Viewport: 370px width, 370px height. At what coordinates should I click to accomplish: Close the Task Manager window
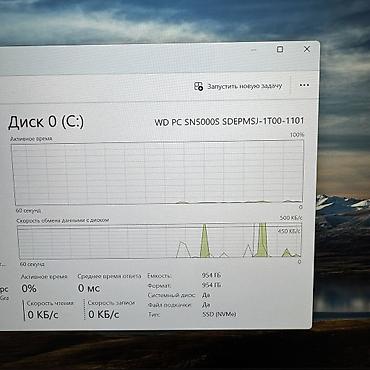point(307,49)
